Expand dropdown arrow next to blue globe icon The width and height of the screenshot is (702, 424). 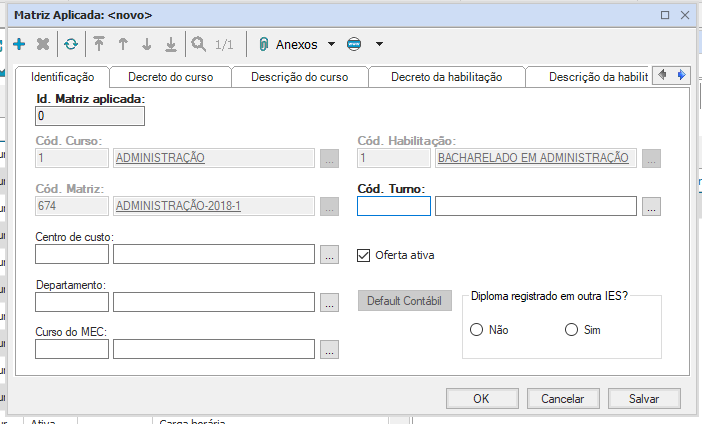pyautogui.click(x=379, y=44)
